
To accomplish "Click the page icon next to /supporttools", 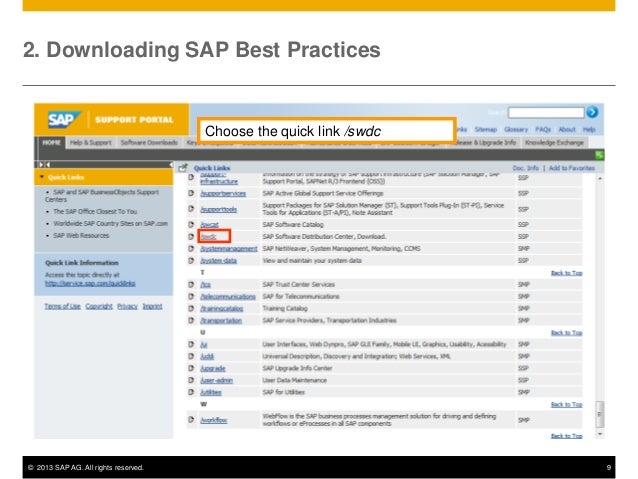I will click(191, 209).
